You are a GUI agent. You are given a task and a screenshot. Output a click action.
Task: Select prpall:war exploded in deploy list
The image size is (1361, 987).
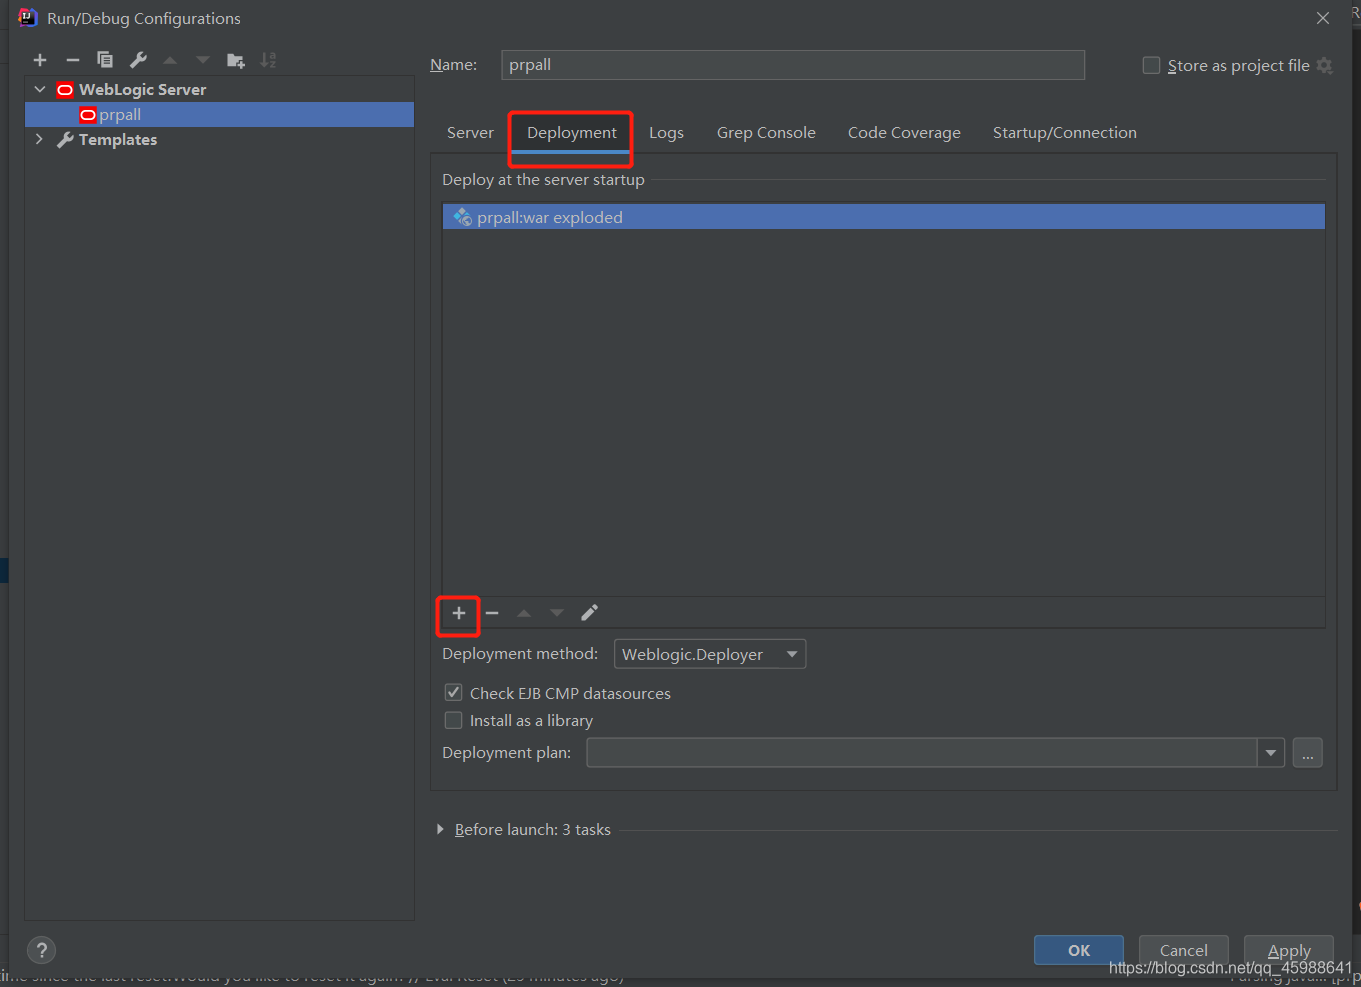tap(884, 217)
